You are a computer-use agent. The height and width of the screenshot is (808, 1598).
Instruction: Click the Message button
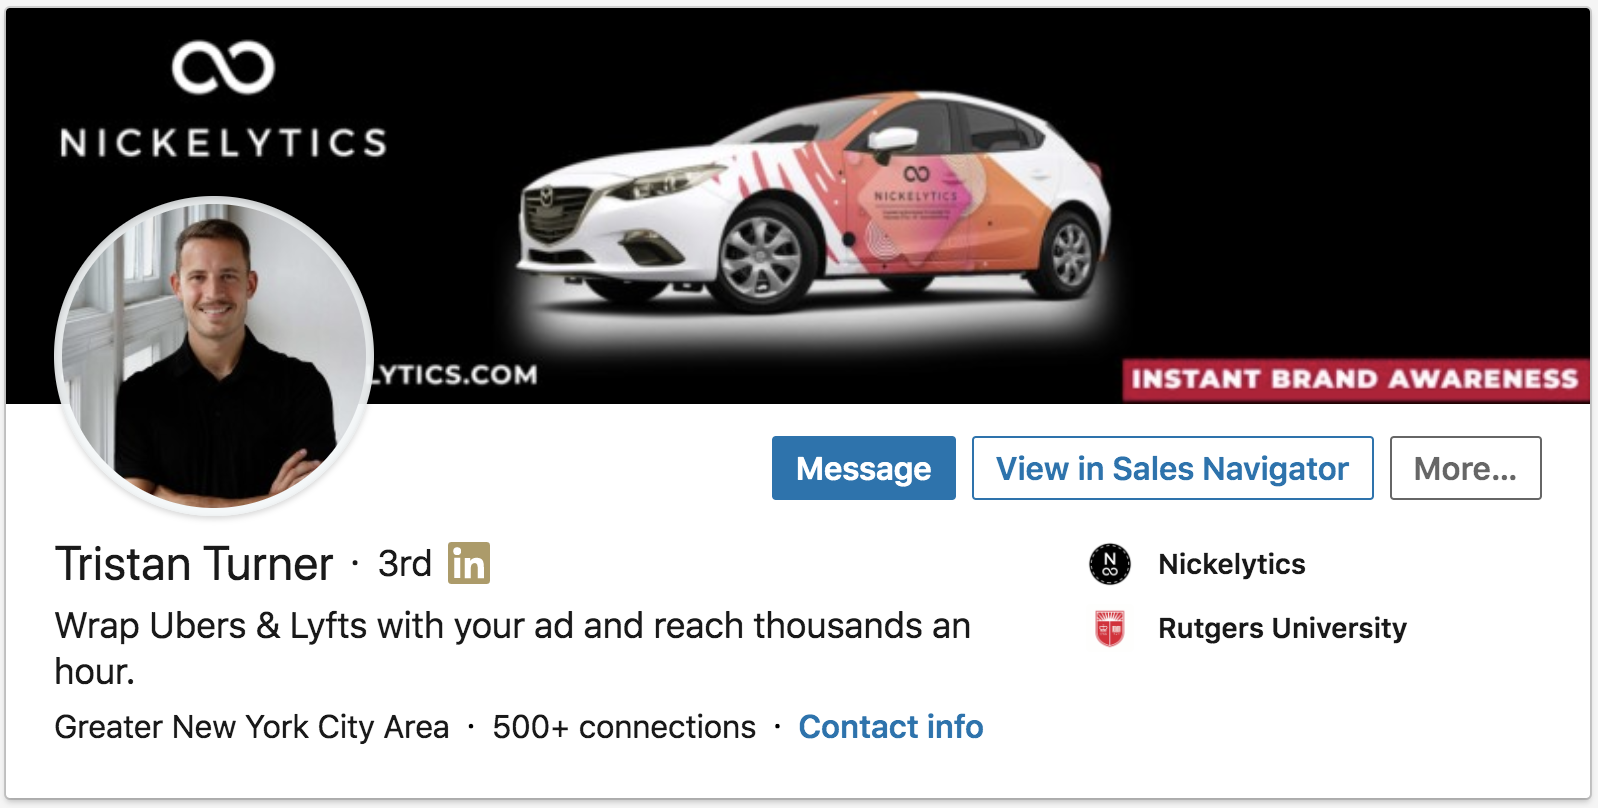(x=863, y=468)
